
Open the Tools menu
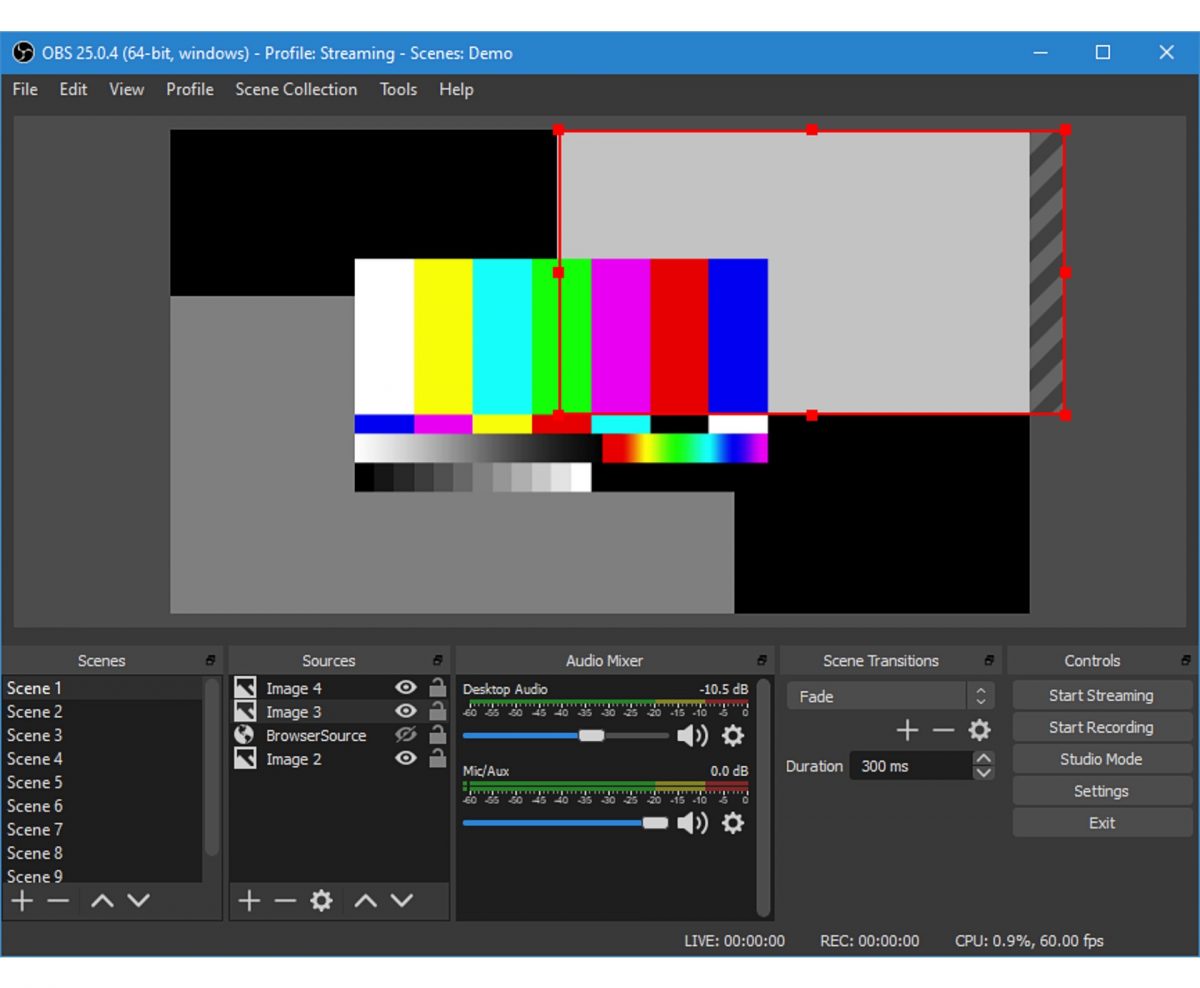point(398,89)
